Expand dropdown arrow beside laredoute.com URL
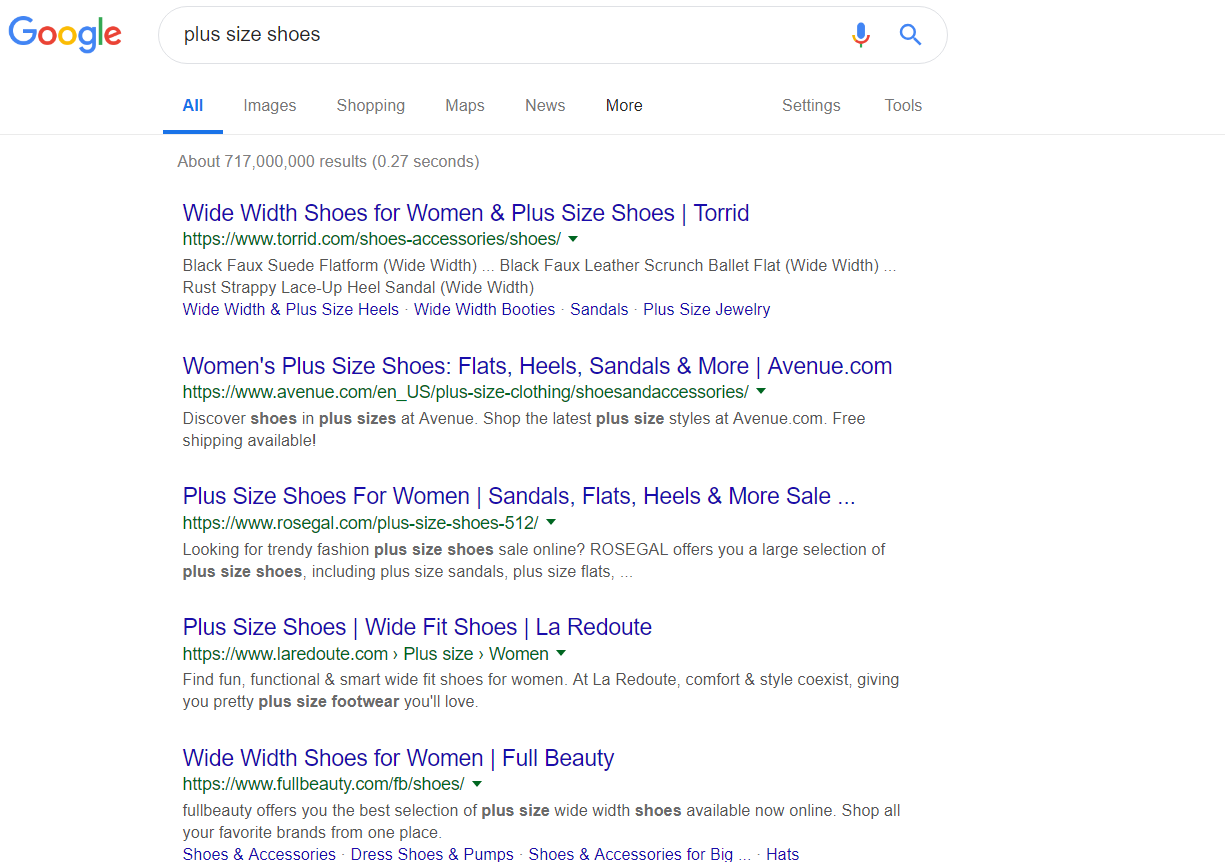1225x862 pixels. (x=561, y=653)
